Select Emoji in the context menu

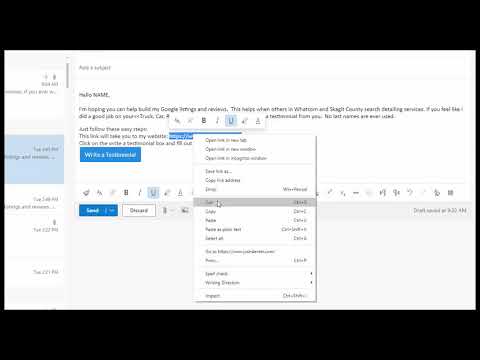(255, 189)
